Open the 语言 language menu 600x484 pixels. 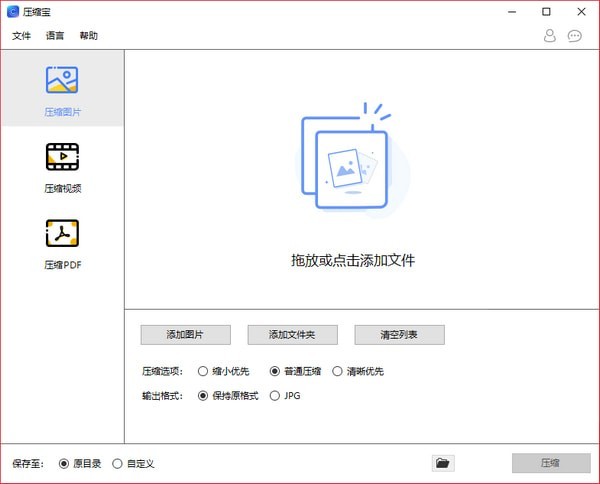coord(55,36)
